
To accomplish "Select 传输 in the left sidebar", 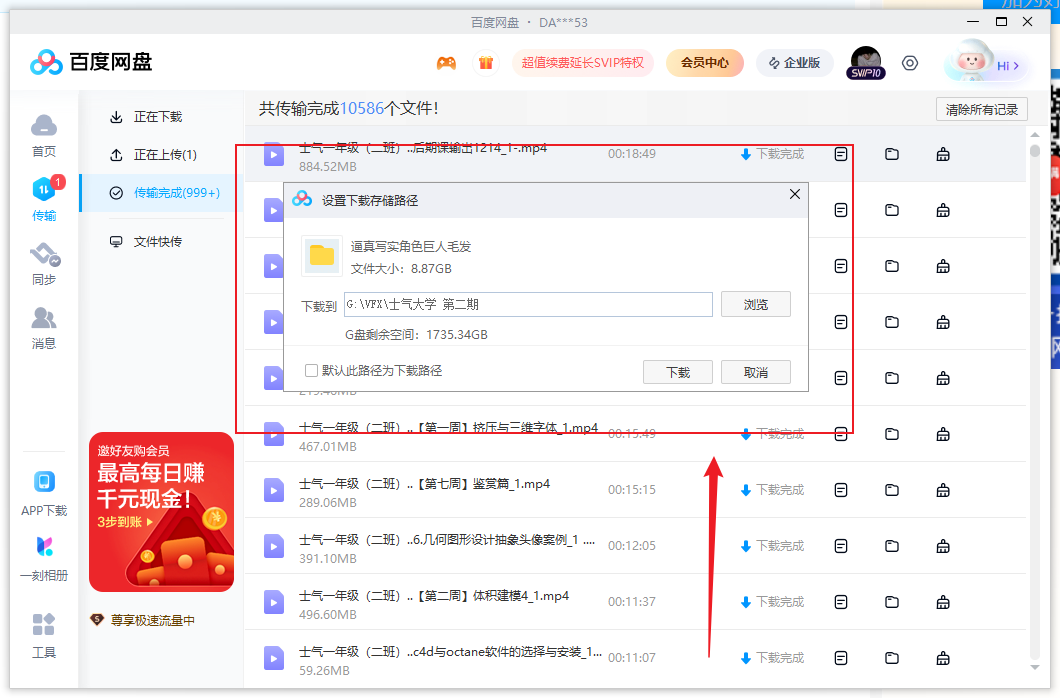I will 44,198.
